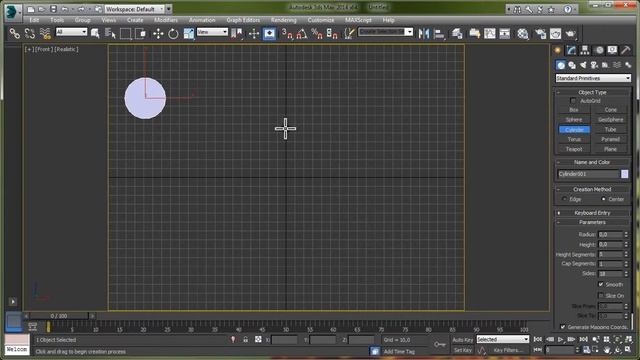Open the selection filter All dropdown
The image size is (640, 360).
click(71, 32)
